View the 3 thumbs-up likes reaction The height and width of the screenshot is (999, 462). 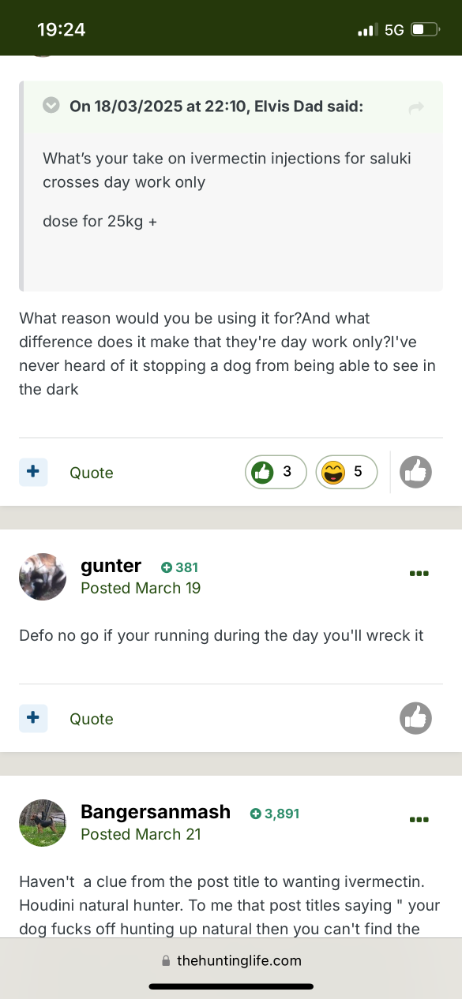276,472
